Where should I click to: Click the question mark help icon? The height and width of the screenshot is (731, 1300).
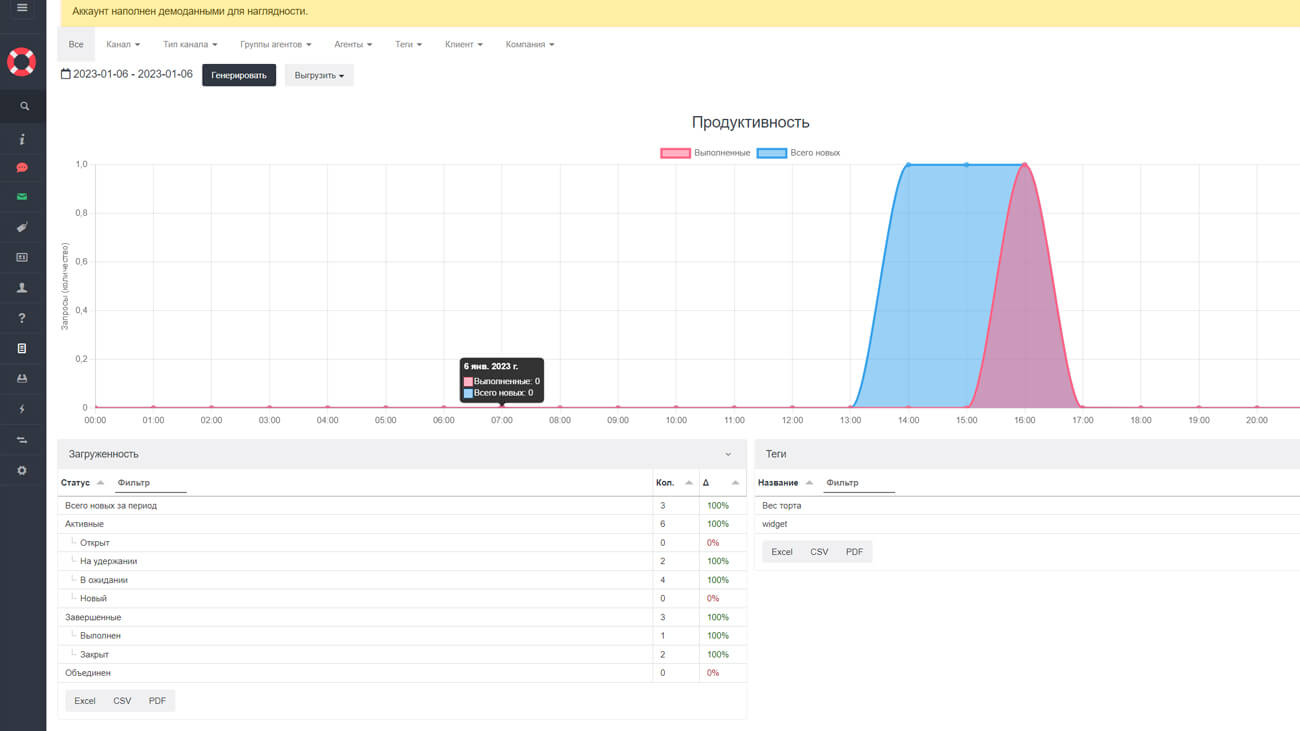coord(22,318)
